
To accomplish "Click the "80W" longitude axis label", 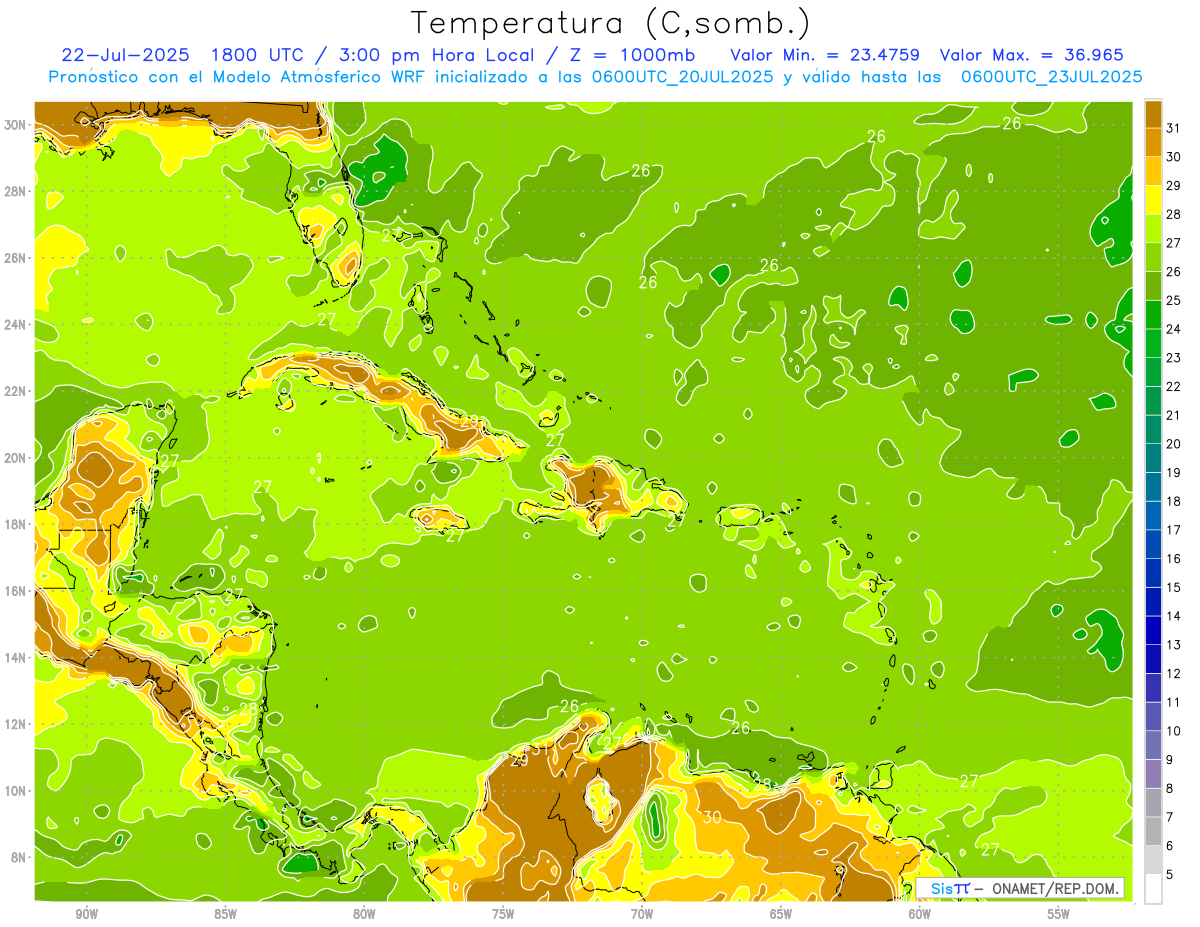I will 364,914.
